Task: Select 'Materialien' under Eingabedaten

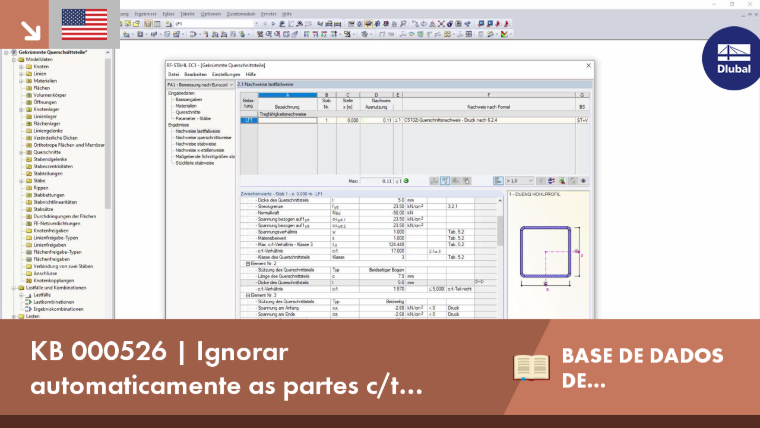Action: click(x=186, y=106)
